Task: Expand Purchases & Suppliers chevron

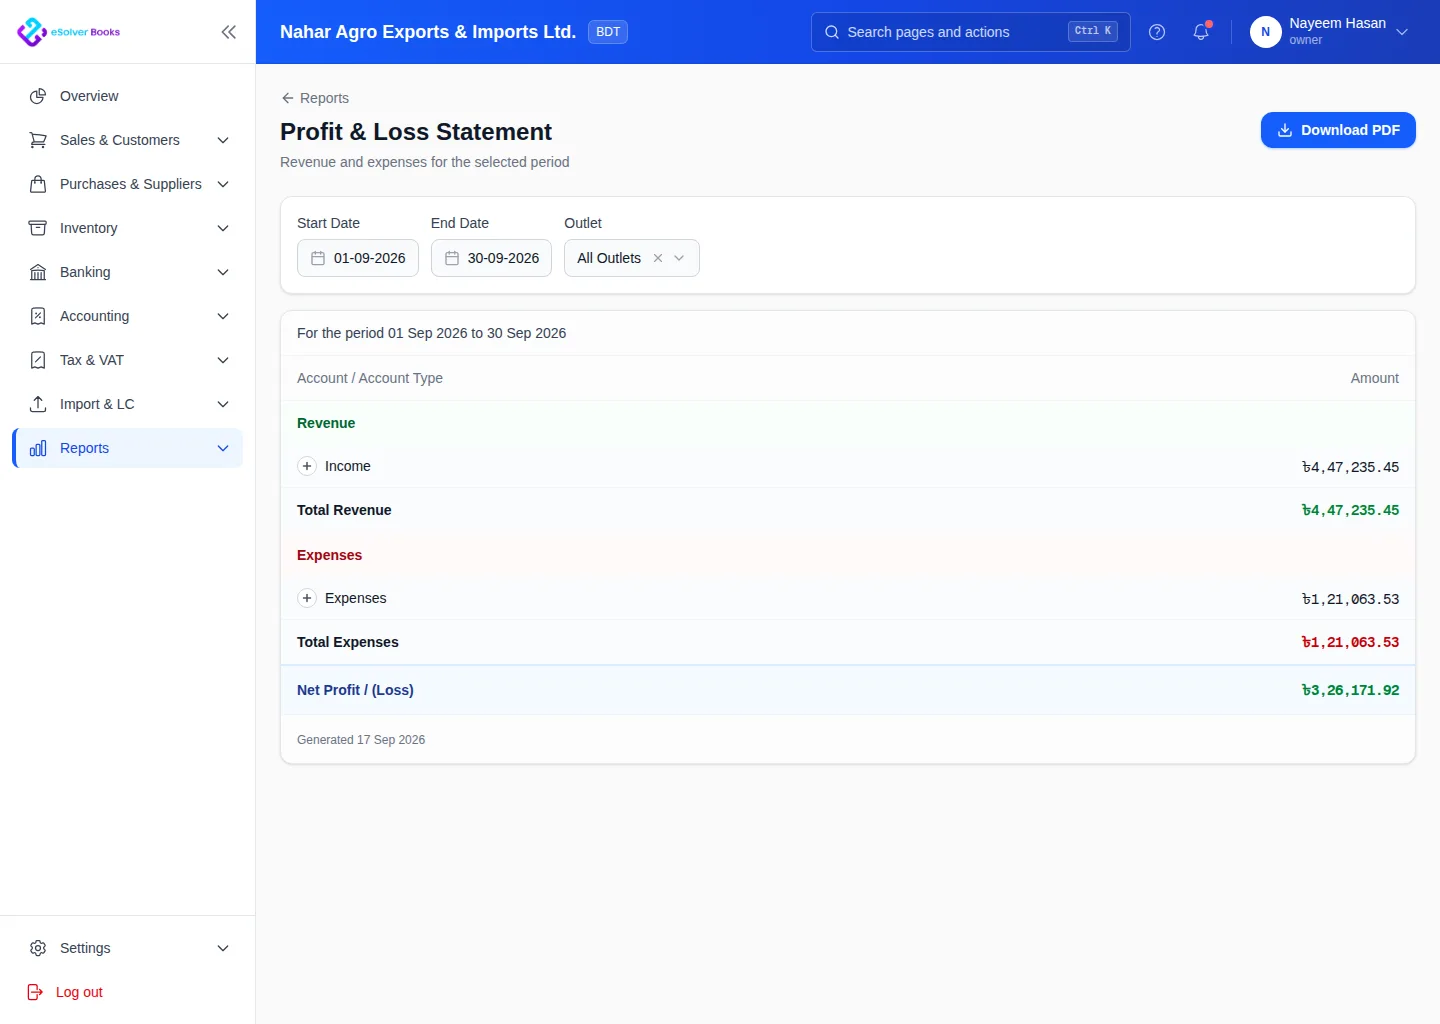Action: coord(223,184)
